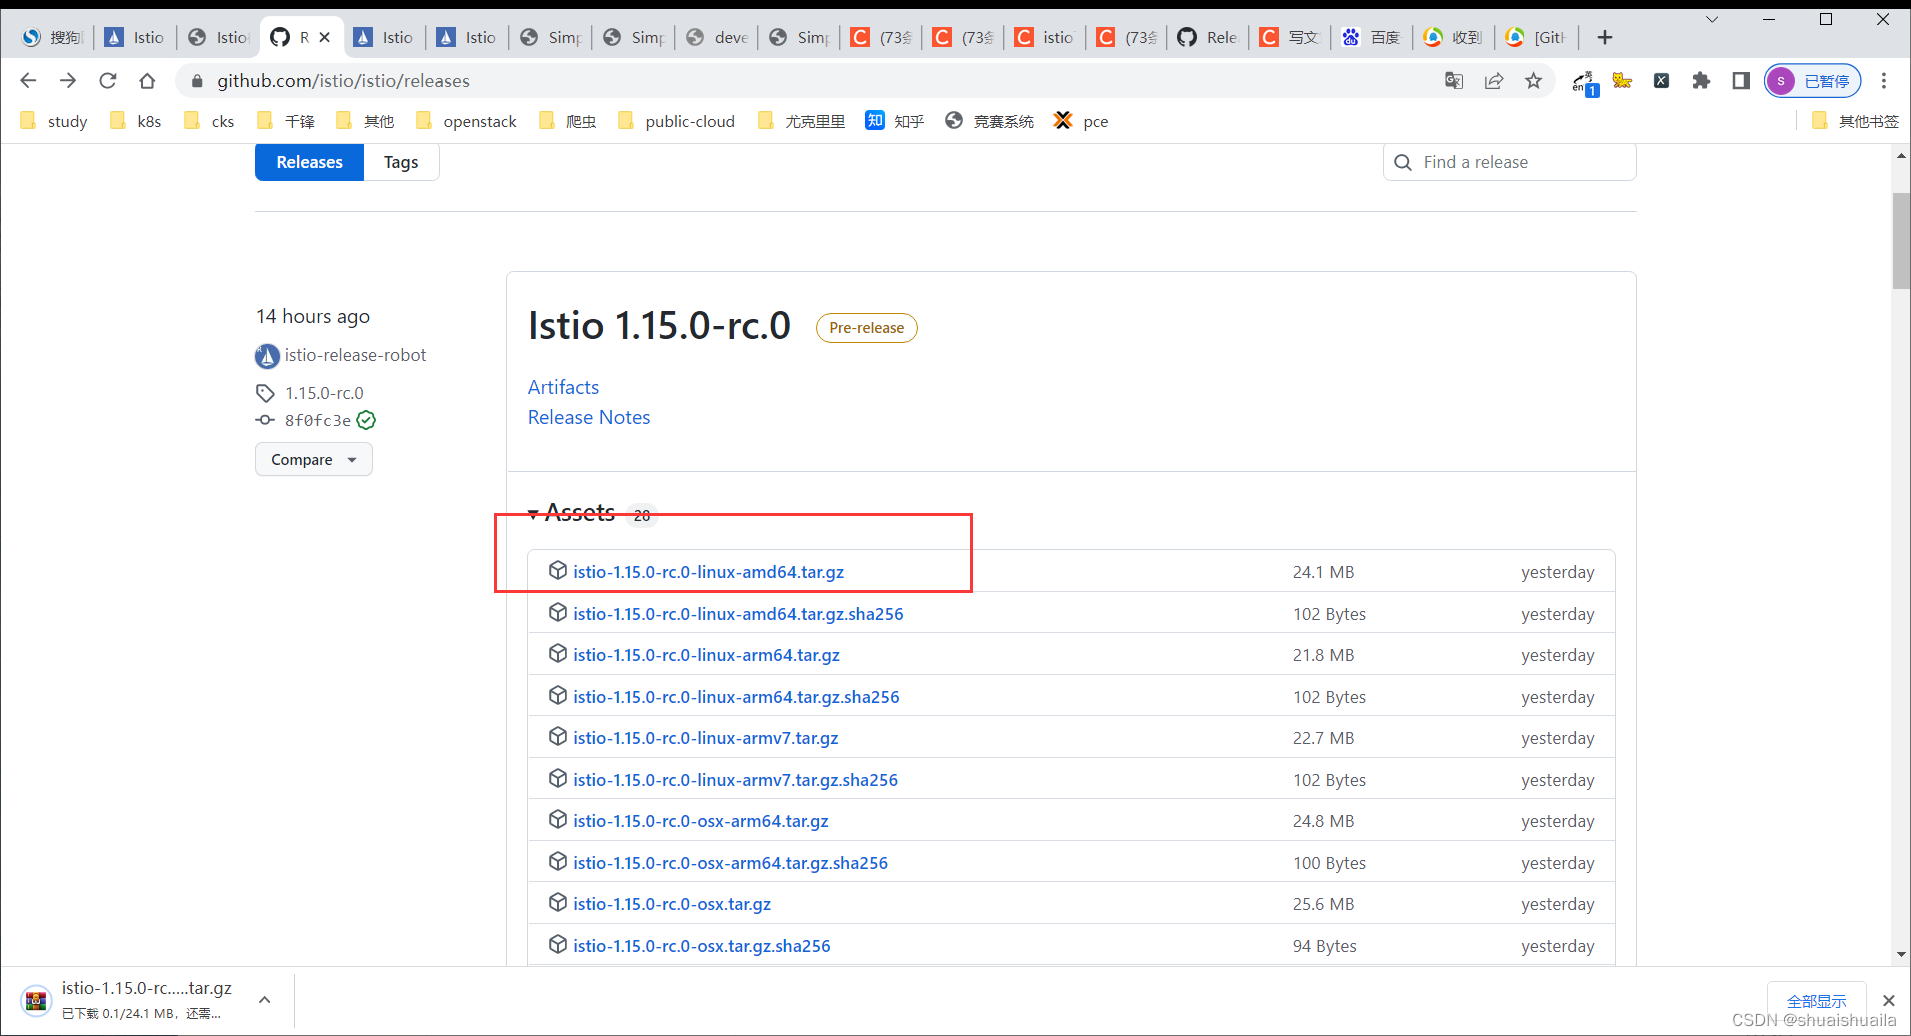Switch to the Rele GitHub browser tab

1208,37
